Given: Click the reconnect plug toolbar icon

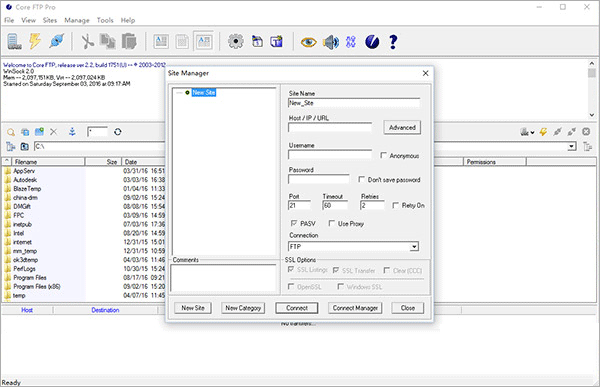Looking at the screenshot, I should [57, 41].
